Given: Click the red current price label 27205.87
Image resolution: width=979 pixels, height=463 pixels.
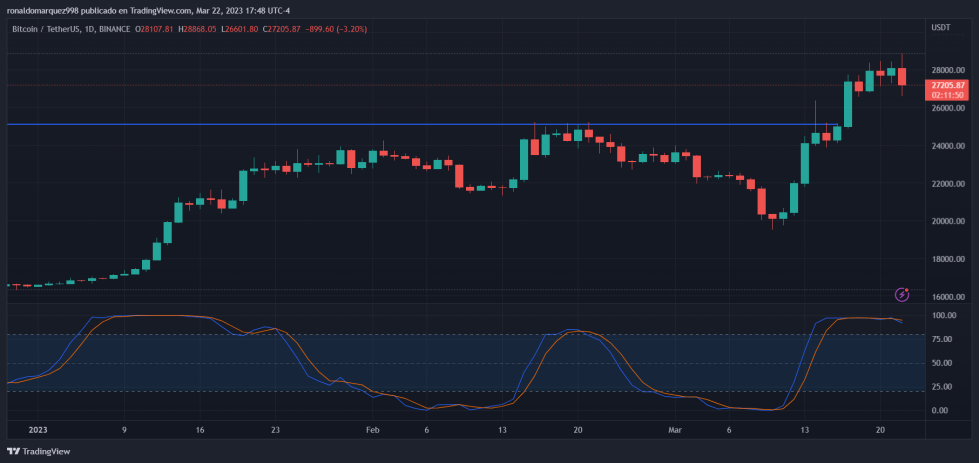Looking at the screenshot, I should point(946,85).
